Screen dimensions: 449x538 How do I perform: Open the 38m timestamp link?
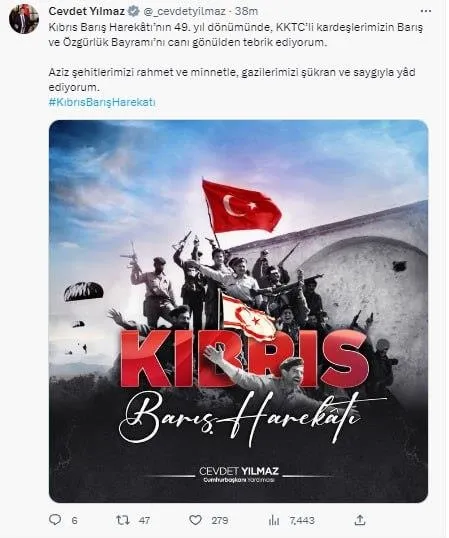pos(246,11)
